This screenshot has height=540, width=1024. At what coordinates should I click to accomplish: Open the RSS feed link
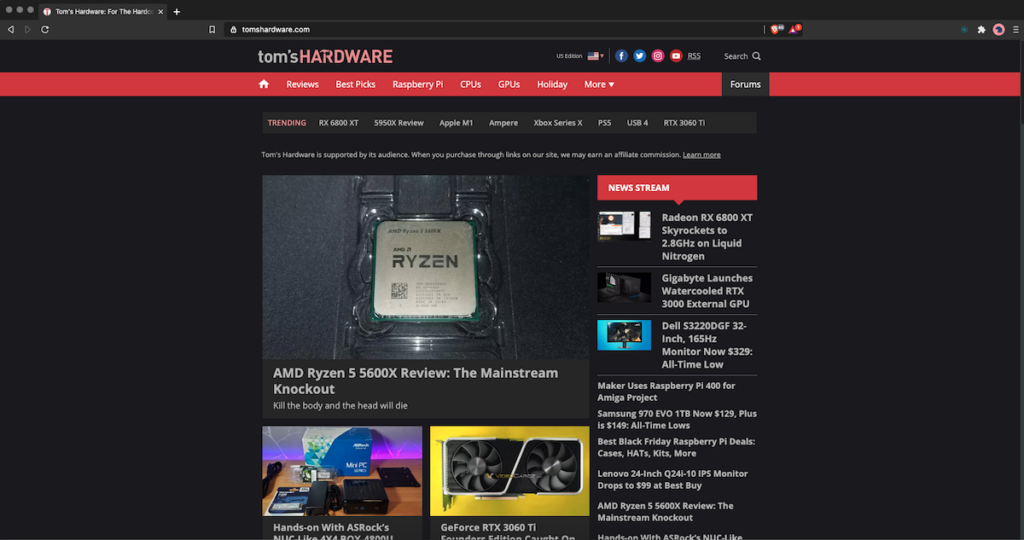coord(694,56)
